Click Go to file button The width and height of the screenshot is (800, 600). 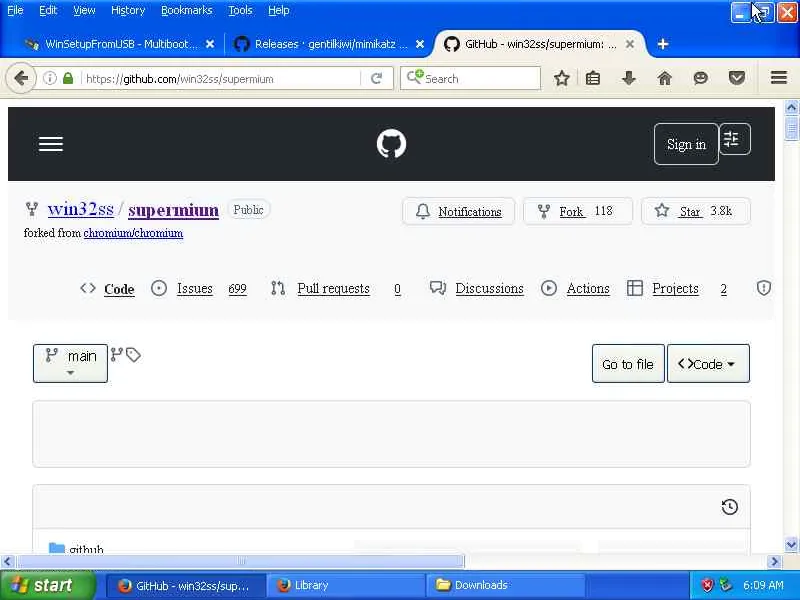pos(628,364)
